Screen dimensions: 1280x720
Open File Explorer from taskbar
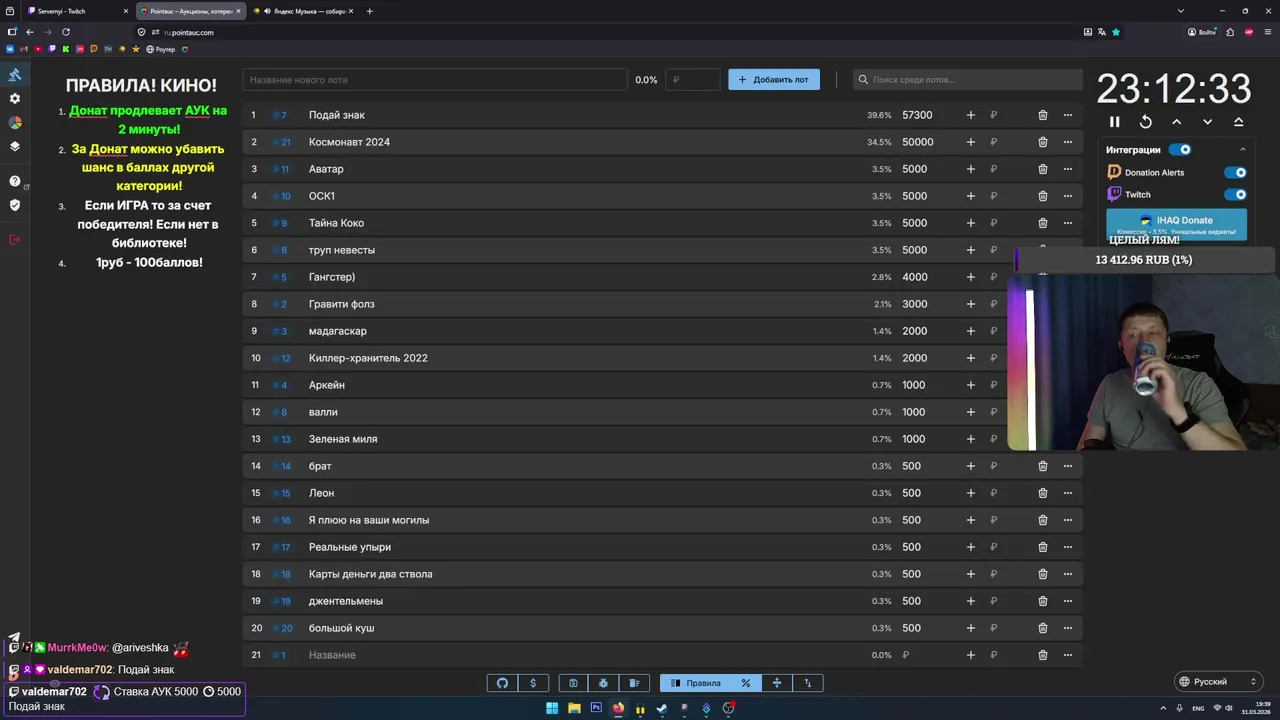pyautogui.click(x=574, y=708)
